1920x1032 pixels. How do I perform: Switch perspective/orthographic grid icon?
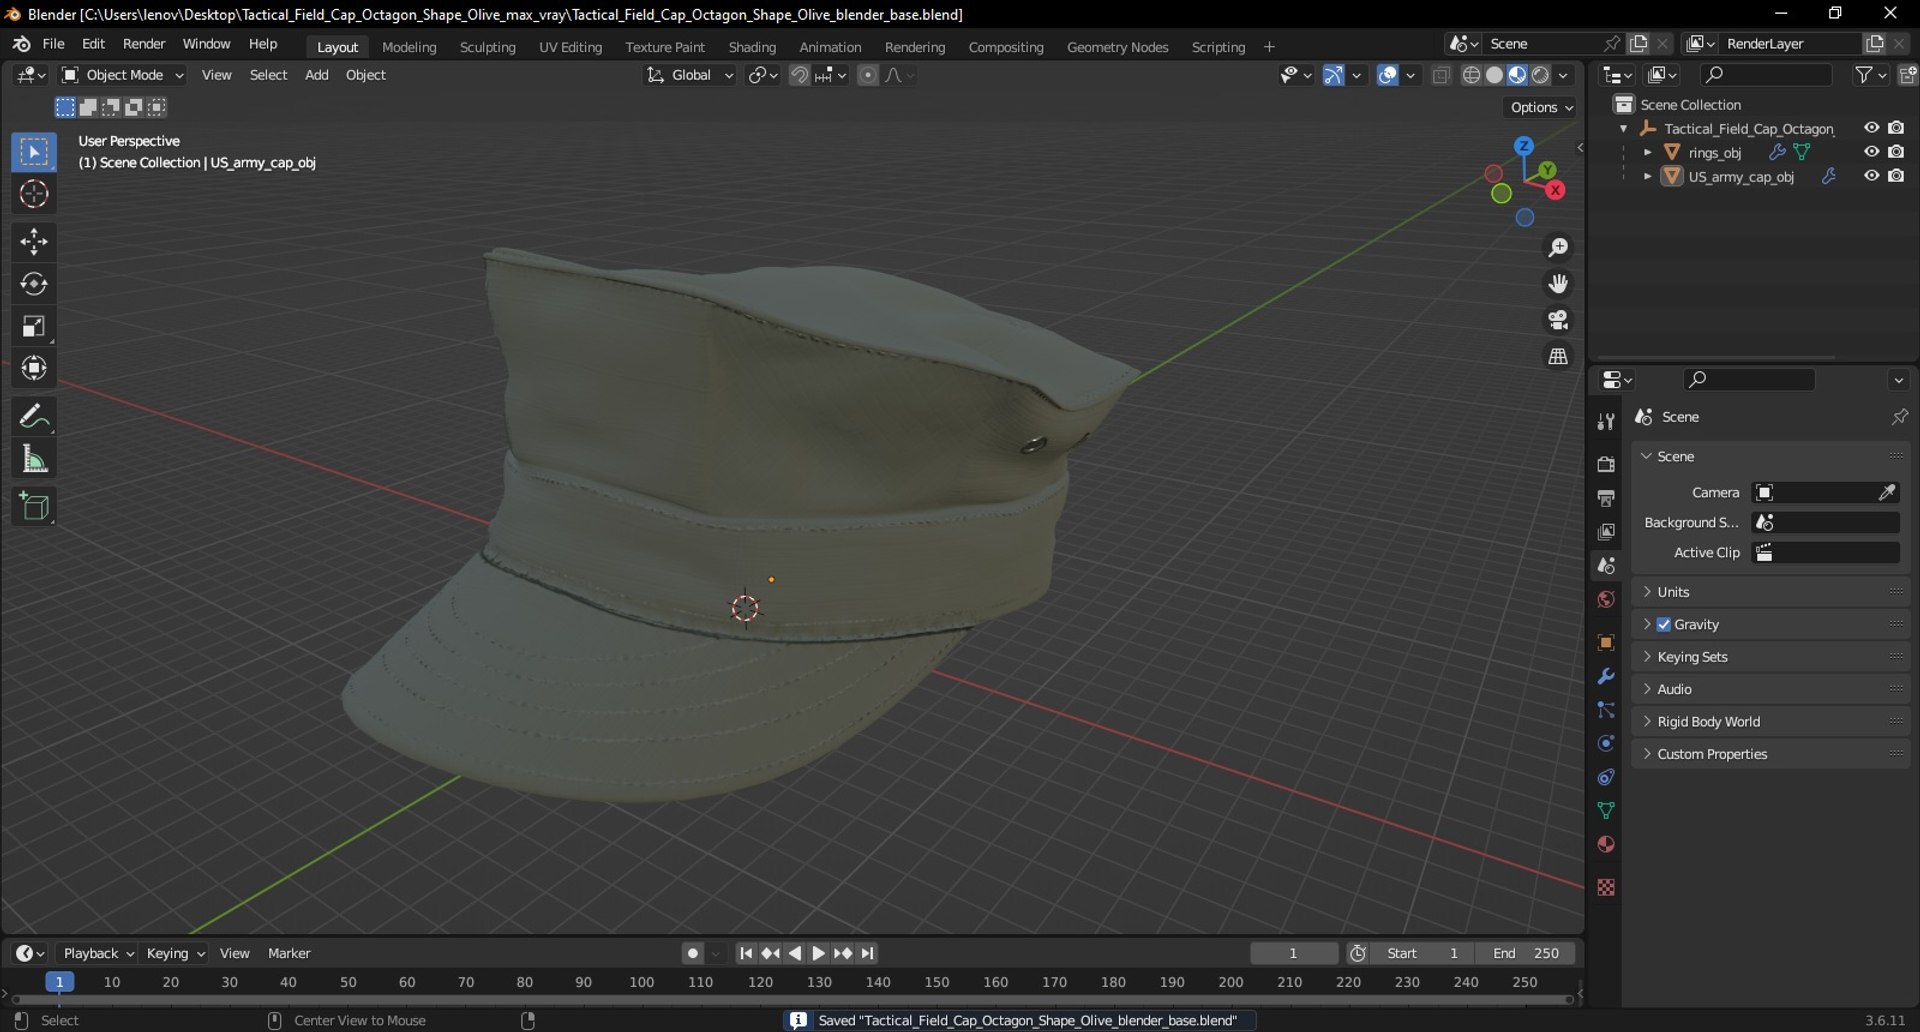1558,356
